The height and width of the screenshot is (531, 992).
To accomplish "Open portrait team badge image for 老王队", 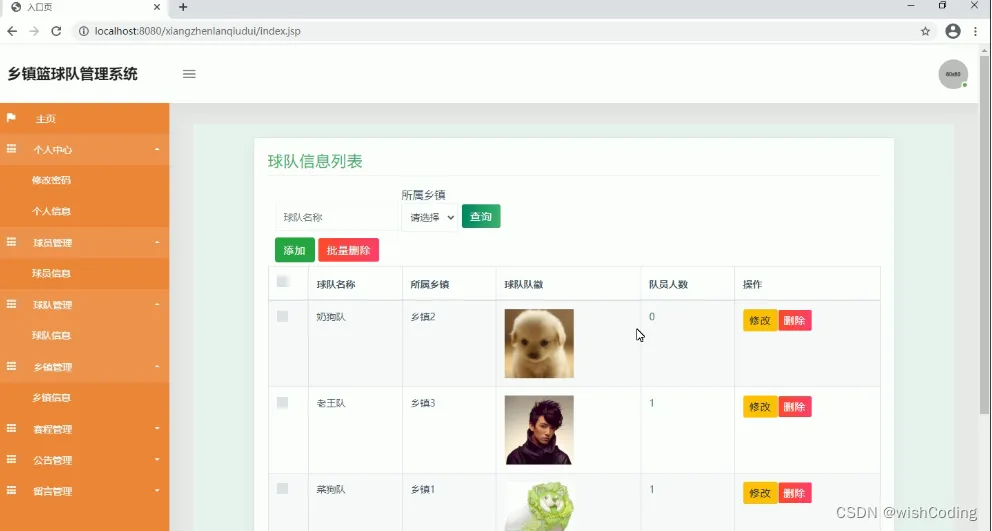I will (x=539, y=430).
